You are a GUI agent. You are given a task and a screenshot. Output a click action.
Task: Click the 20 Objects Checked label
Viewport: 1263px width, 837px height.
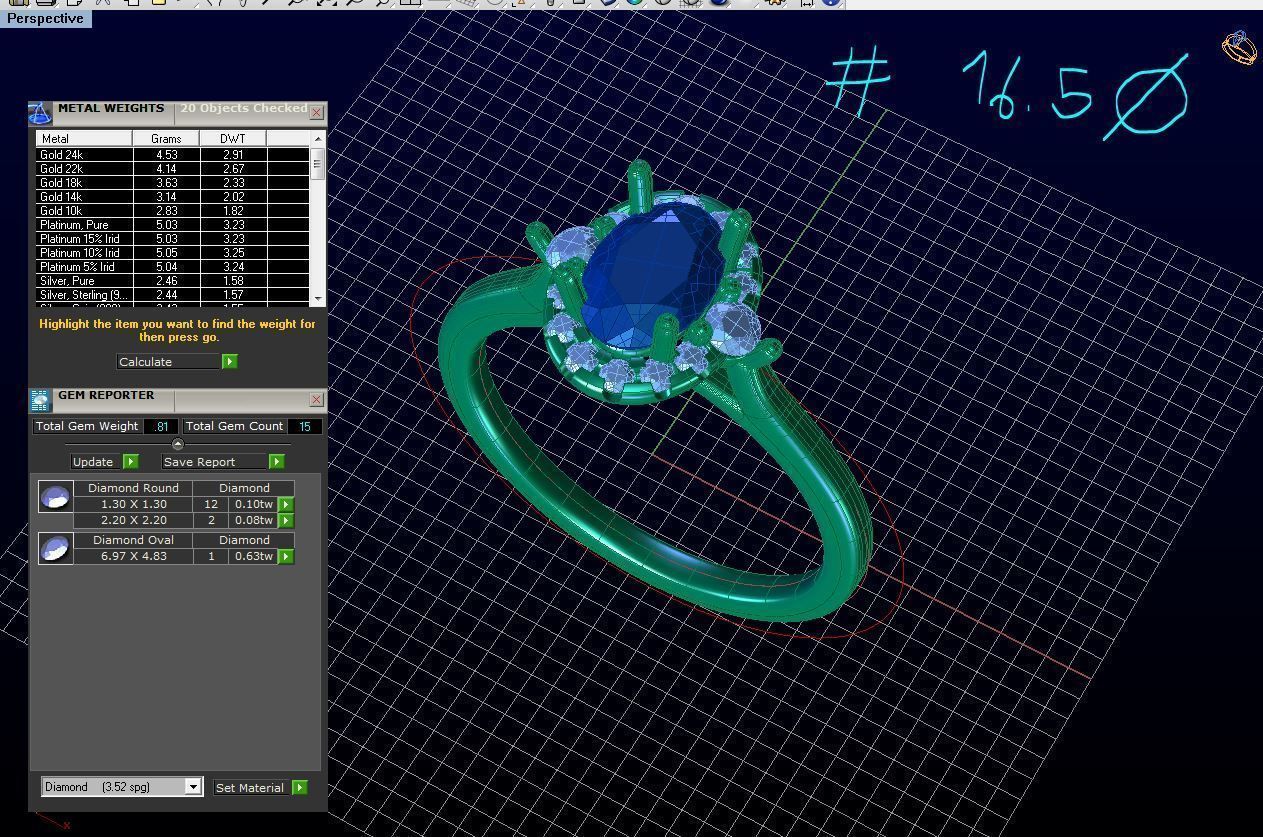243,108
